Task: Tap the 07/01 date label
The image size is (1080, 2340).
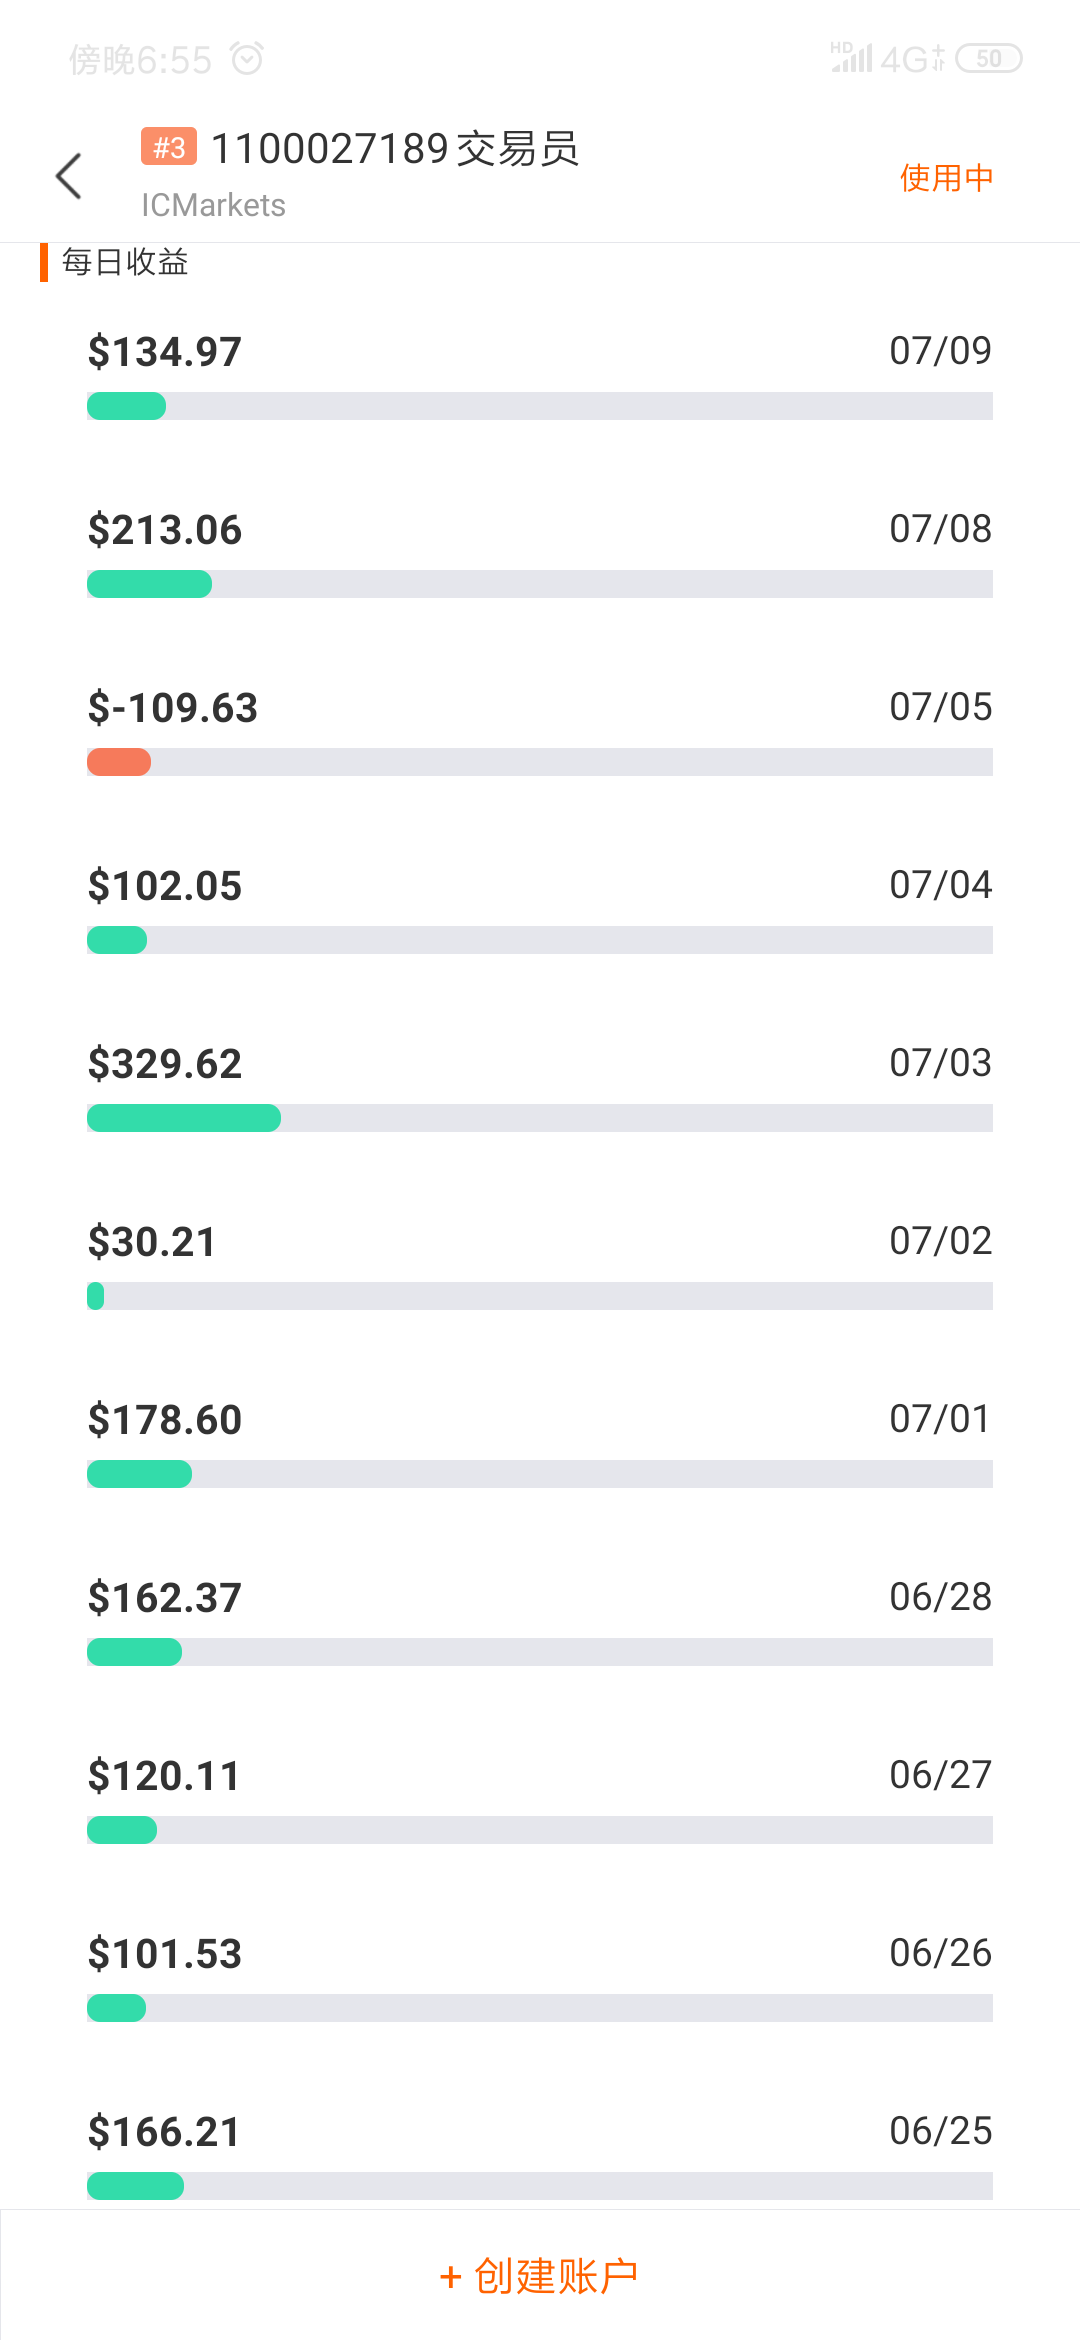Action: 940,1419
